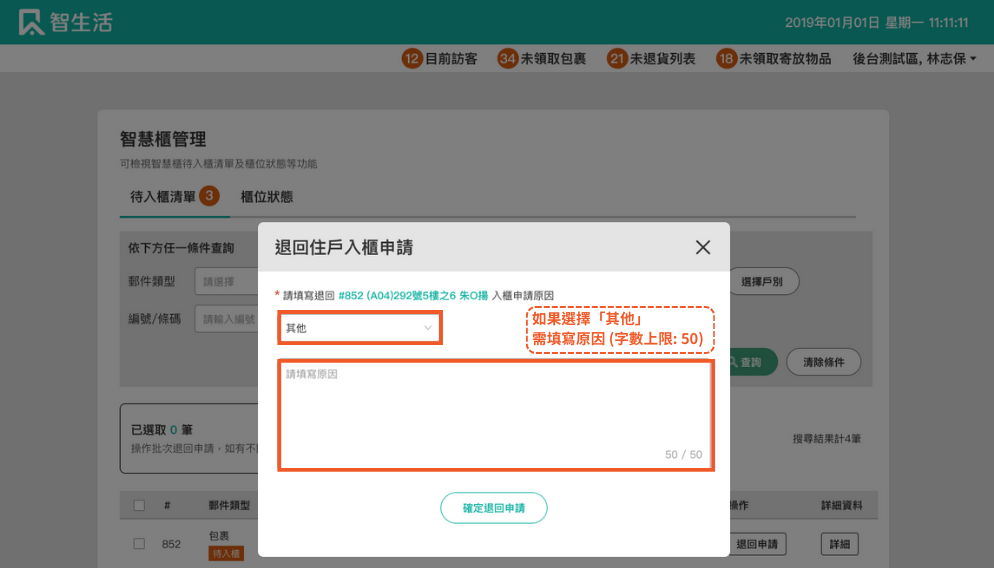Click the 詳細 button for row 852
Viewport: 994px width, 568px height.
(839, 544)
